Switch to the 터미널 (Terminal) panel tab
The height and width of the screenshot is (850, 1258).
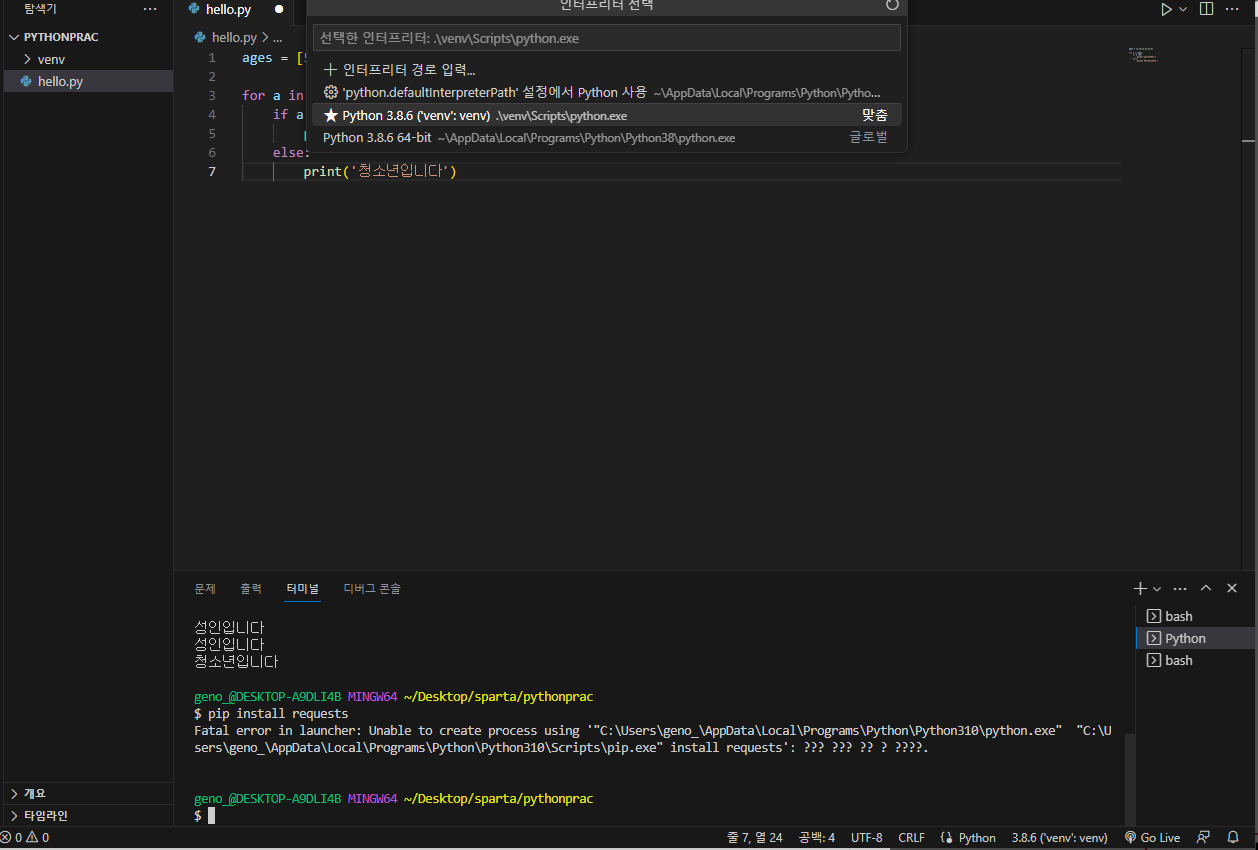(302, 589)
